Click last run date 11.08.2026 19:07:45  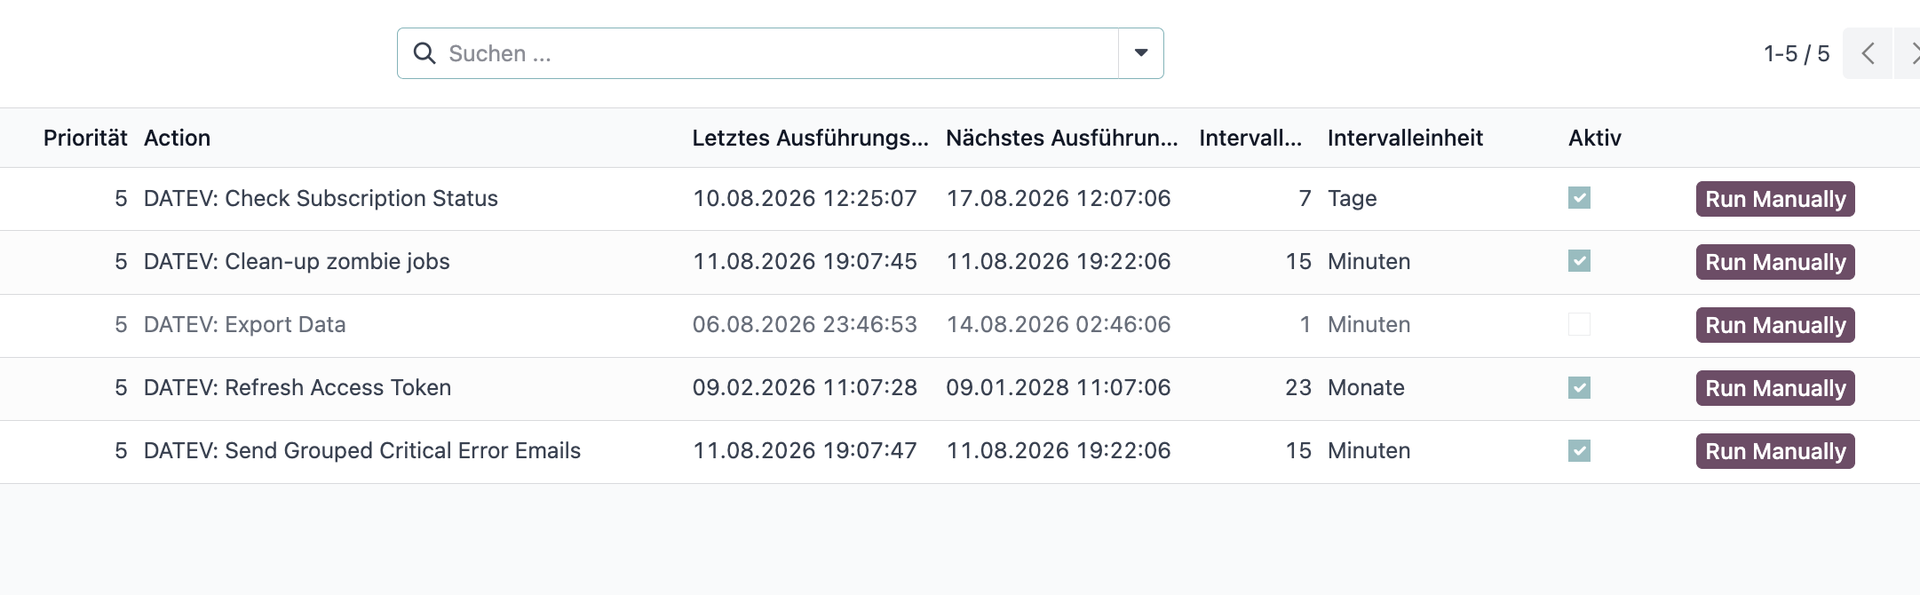coord(805,261)
